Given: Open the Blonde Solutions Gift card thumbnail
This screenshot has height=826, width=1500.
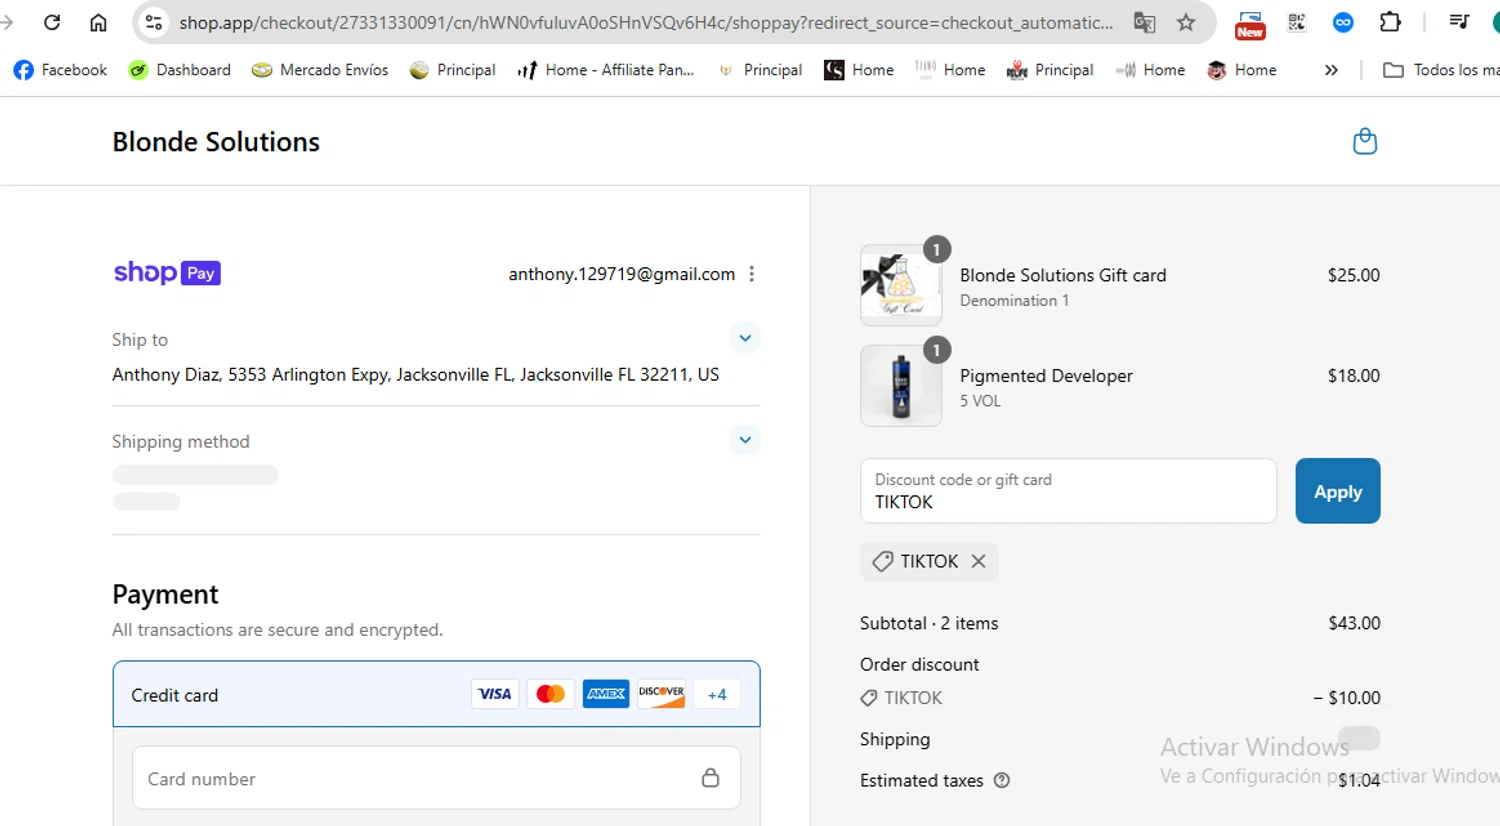Looking at the screenshot, I should [901, 285].
